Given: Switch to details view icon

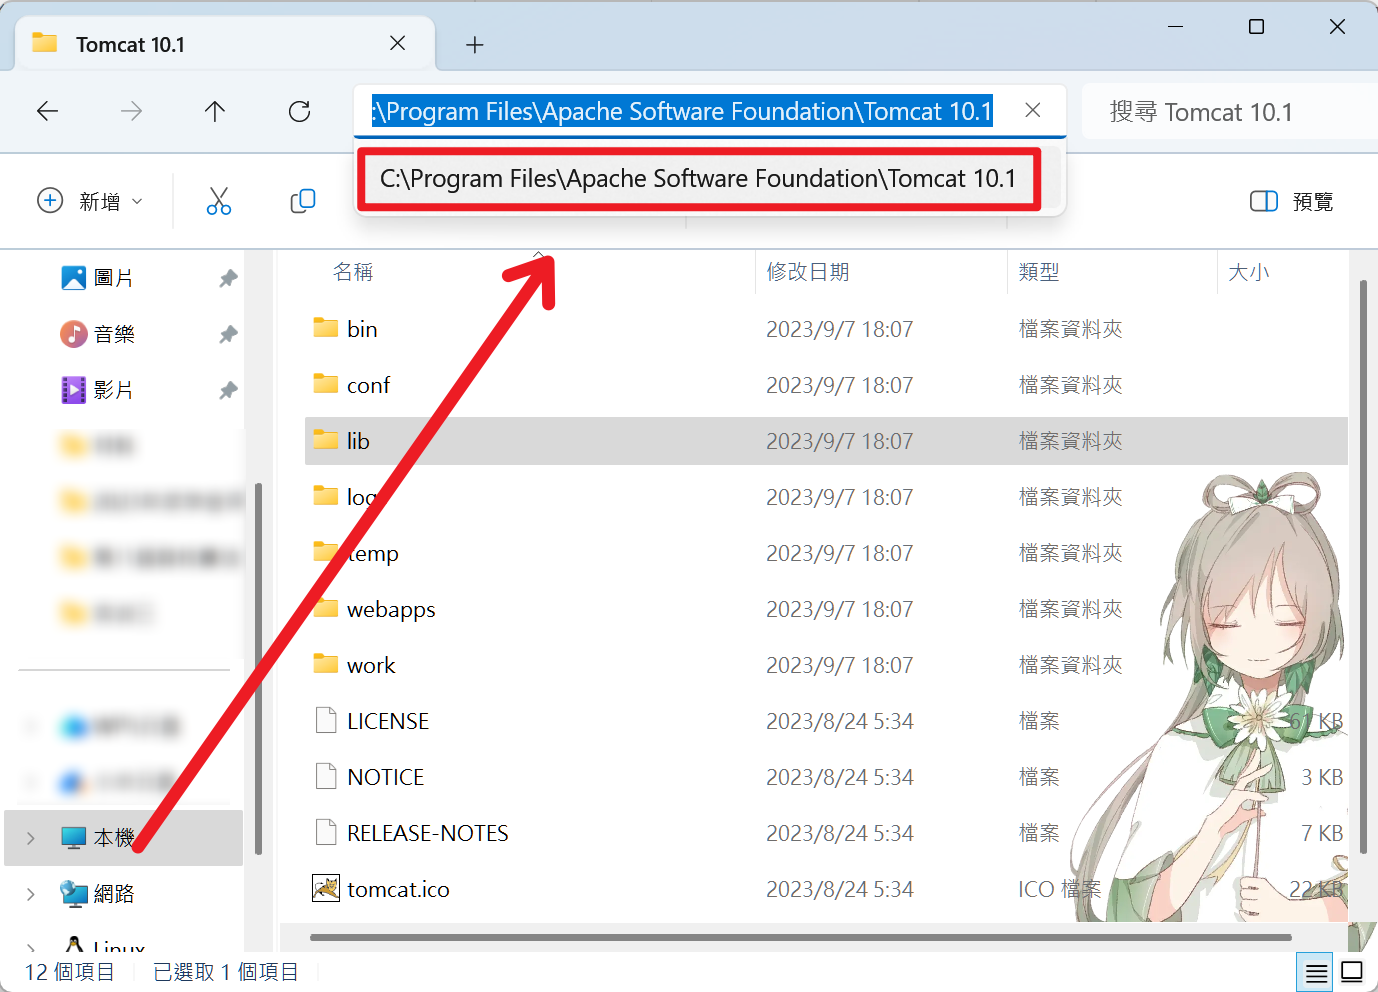Looking at the screenshot, I should click(1316, 972).
